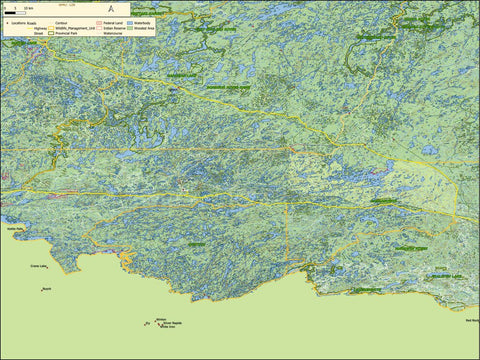Click the 'Watercourse' legend label
The height and width of the screenshot is (360, 480).
click(113, 33)
